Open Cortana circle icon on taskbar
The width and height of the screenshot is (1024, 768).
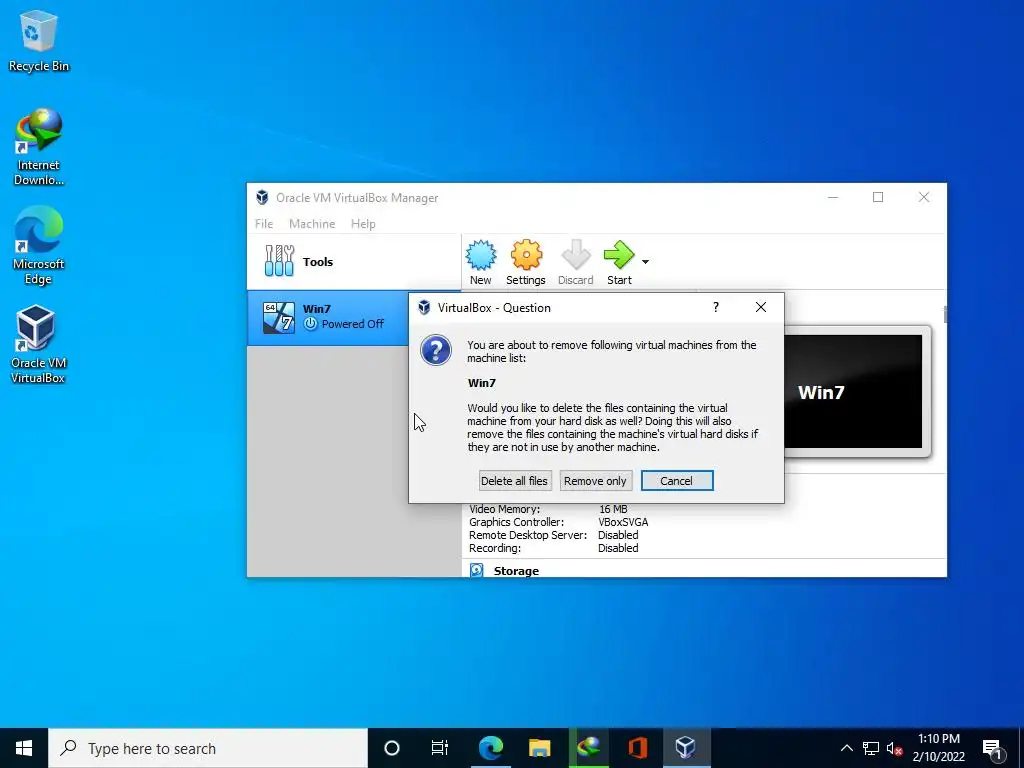click(x=391, y=748)
